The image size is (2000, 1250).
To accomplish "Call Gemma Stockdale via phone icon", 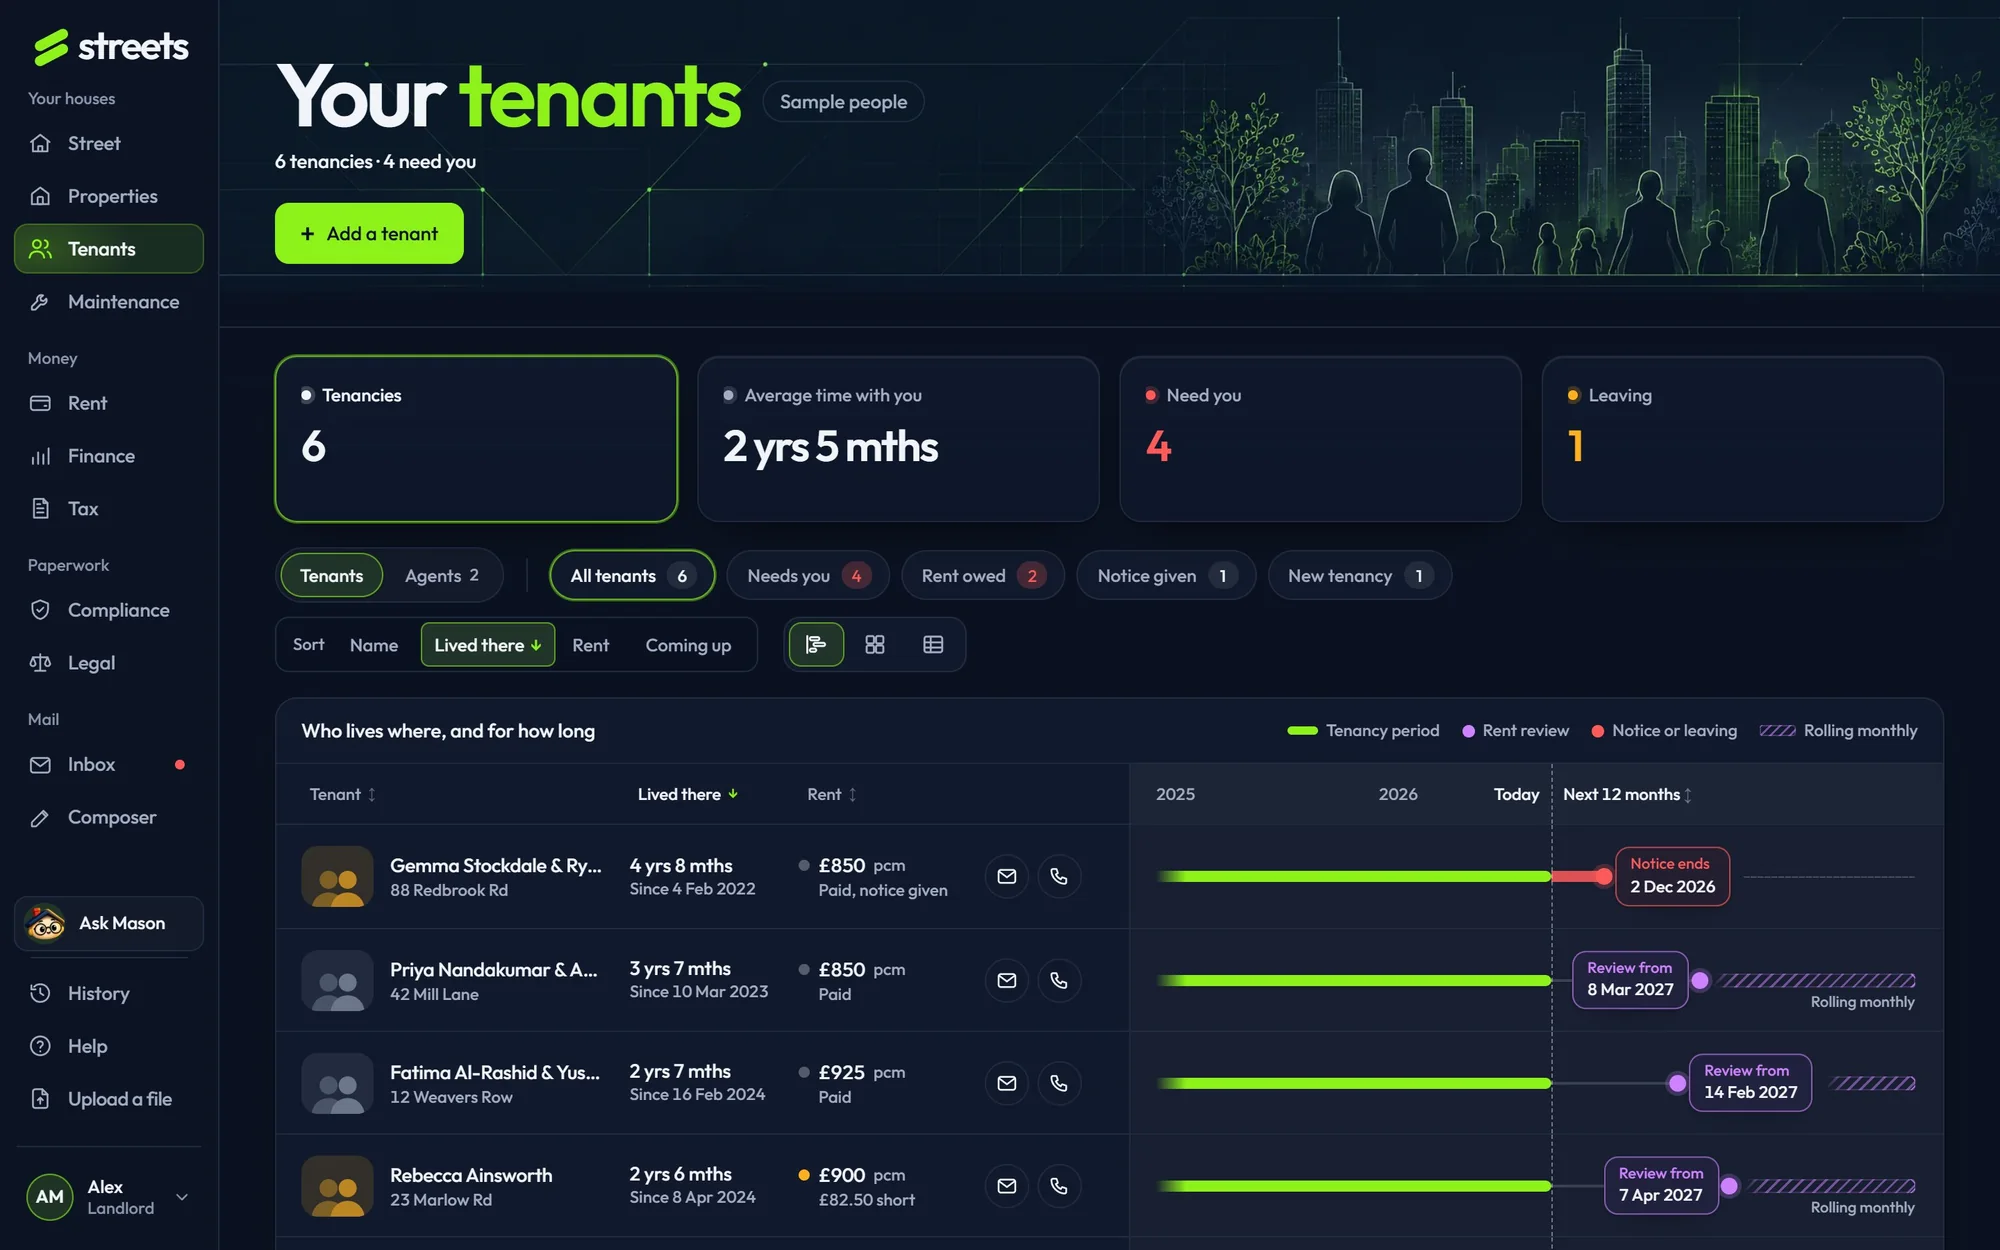I will pos(1059,877).
